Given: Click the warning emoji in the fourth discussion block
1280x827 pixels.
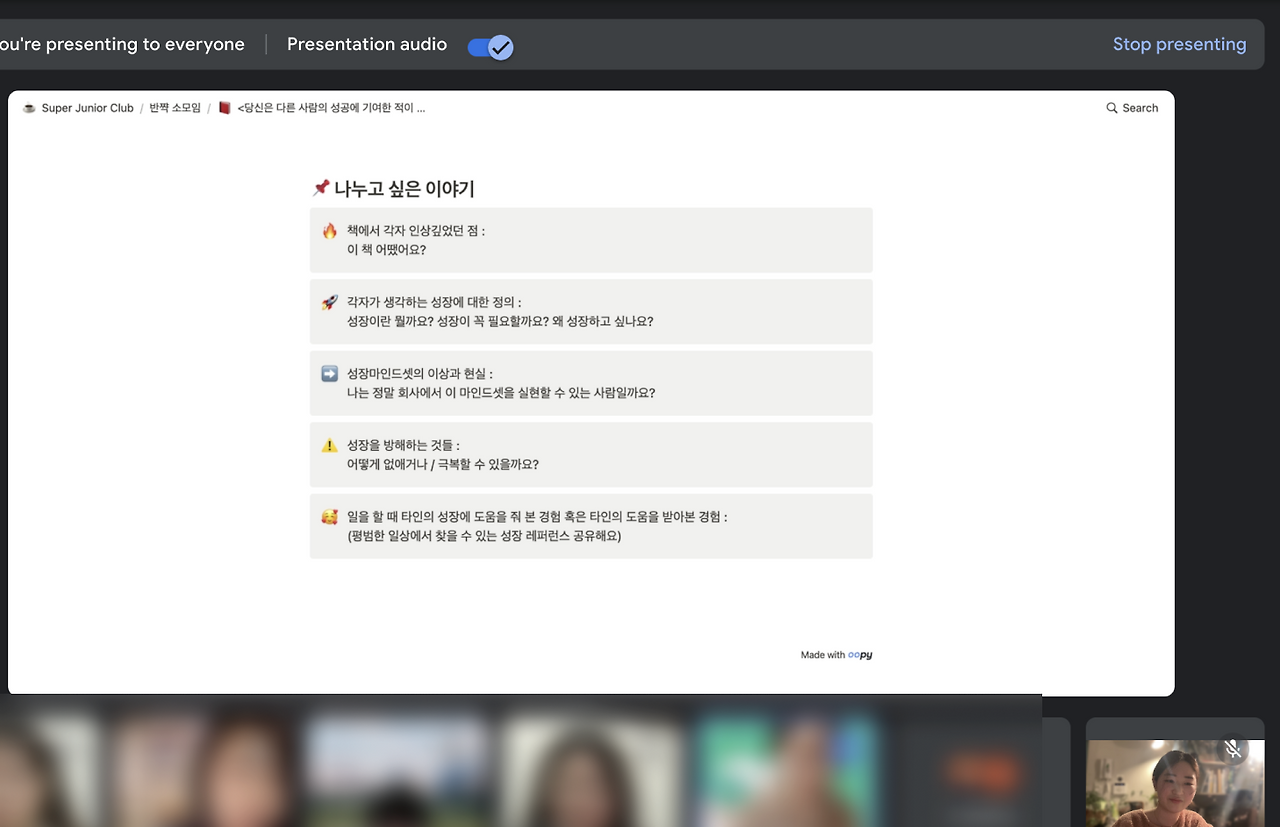Looking at the screenshot, I should [330, 444].
